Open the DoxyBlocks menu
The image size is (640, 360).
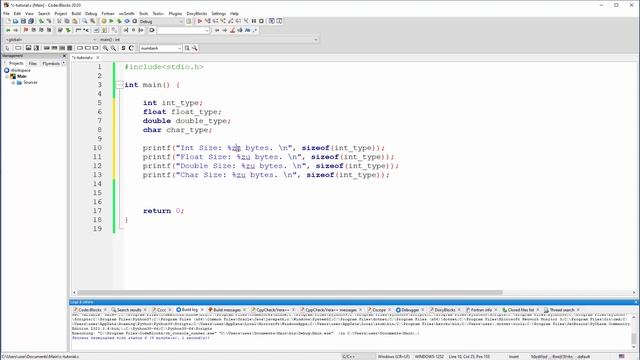click(x=196, y=13)
